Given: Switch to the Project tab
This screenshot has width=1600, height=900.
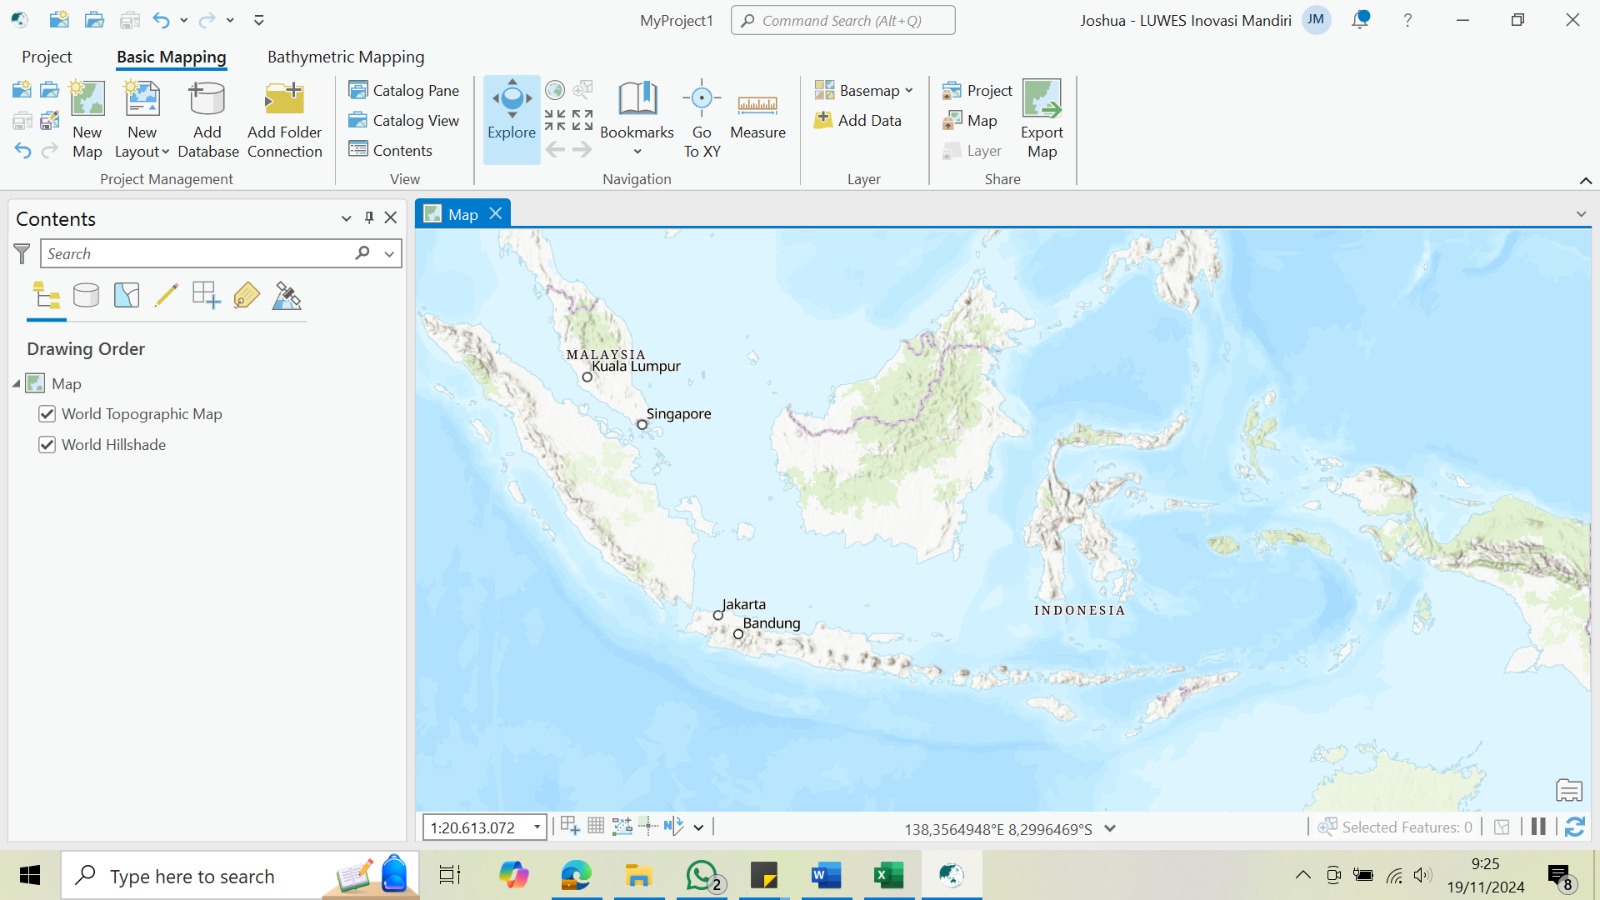Looking at the screenshot, I should tap(47, 57).
